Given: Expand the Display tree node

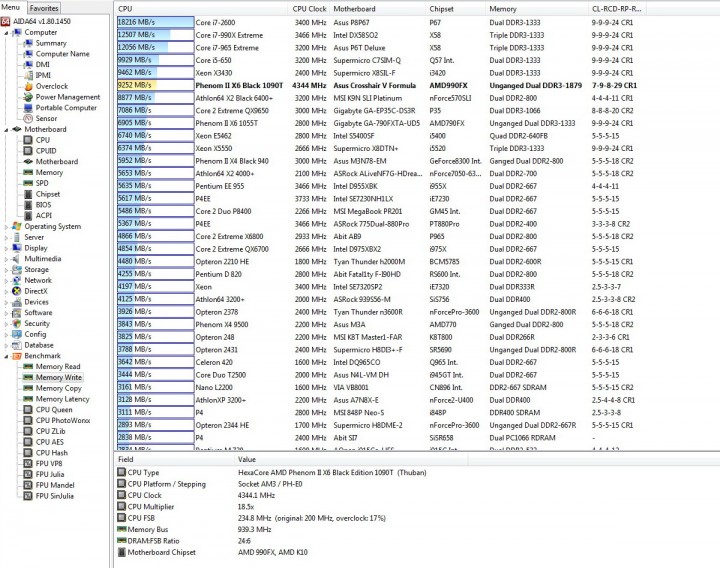Looking at the screenshot, I should point(6,248).
